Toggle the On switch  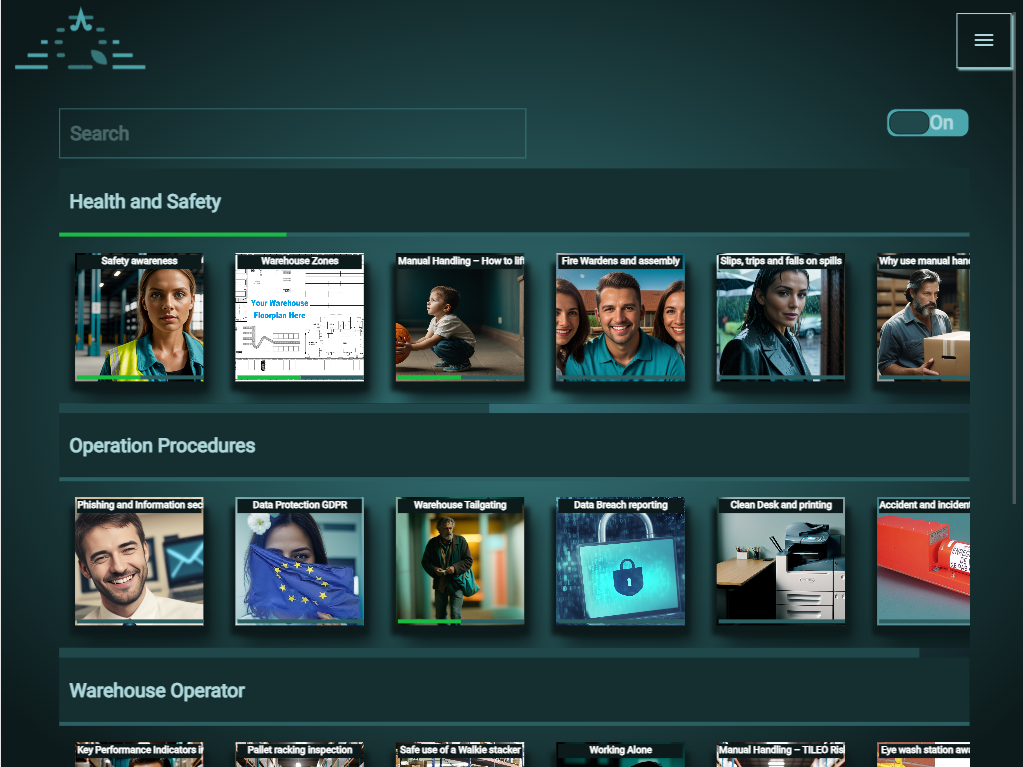click(927, 123)
